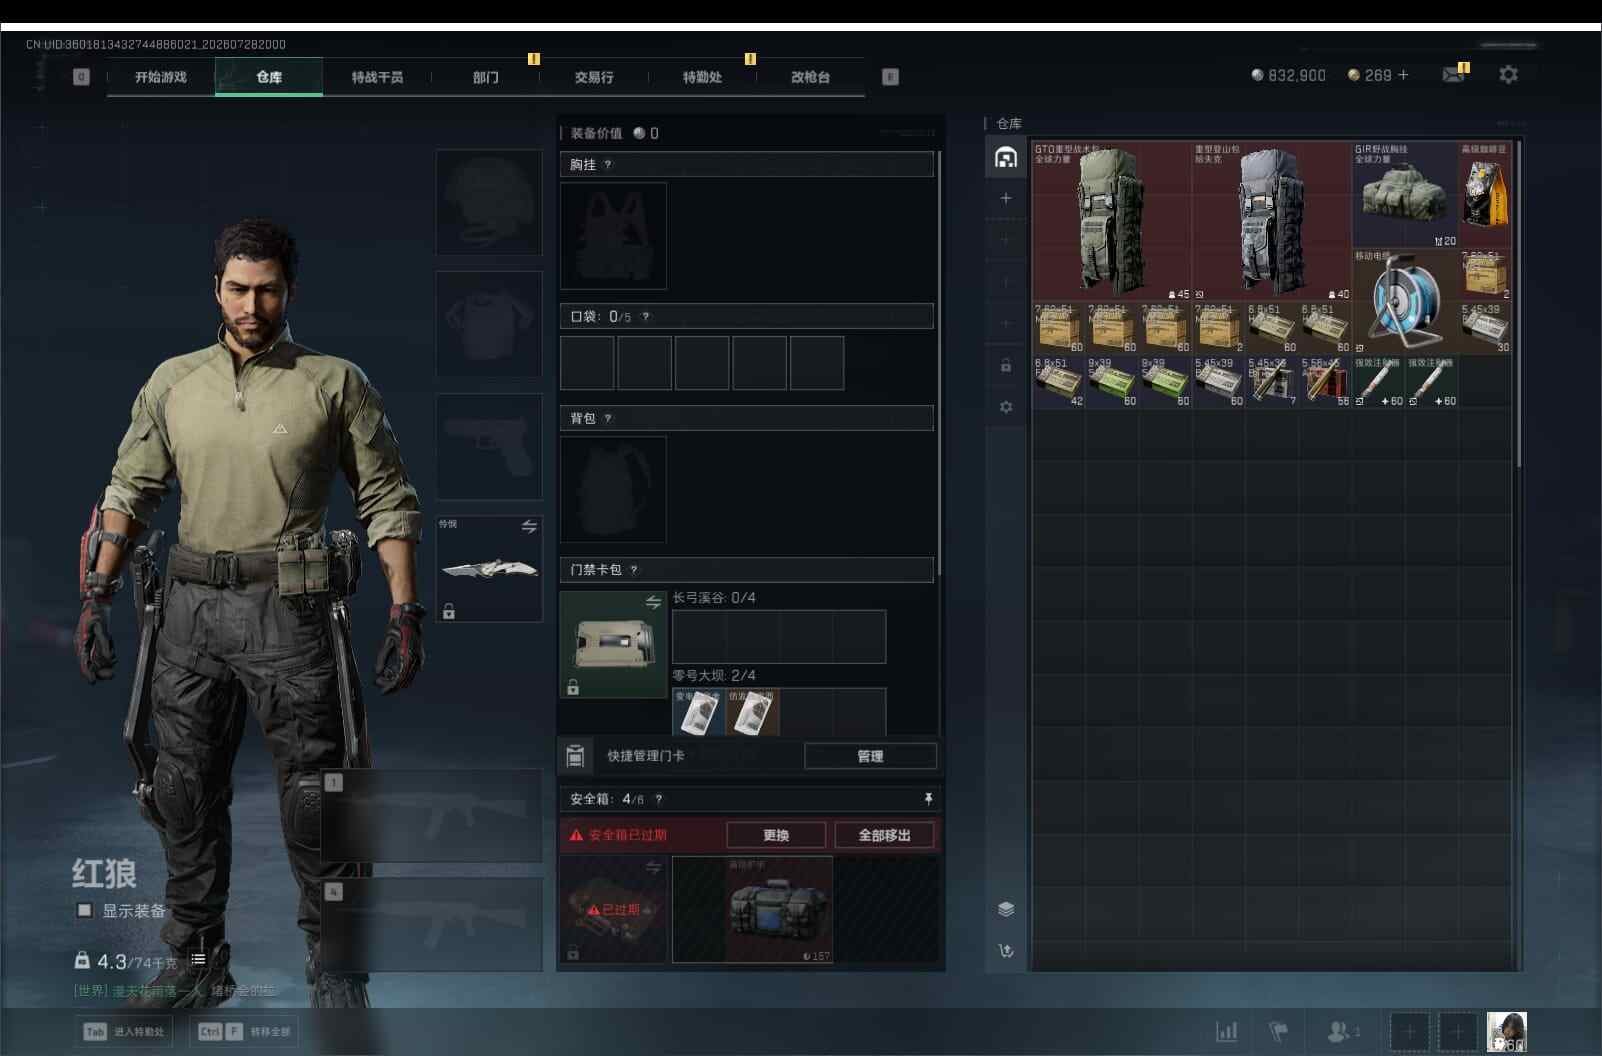Go to the 交易行 tab
This screenshot has height=1056, width=1602.
tap(594, 77)
